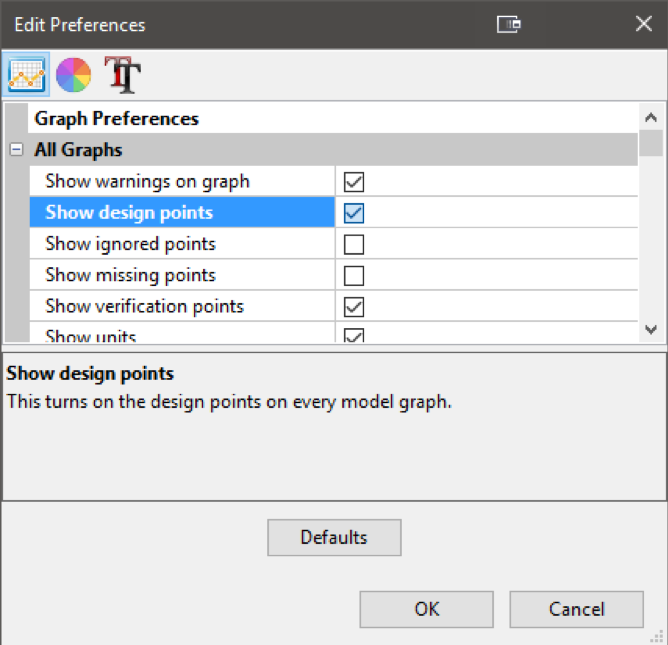
Task: Collapse the All Graphs section
Action: pos(16,151)
